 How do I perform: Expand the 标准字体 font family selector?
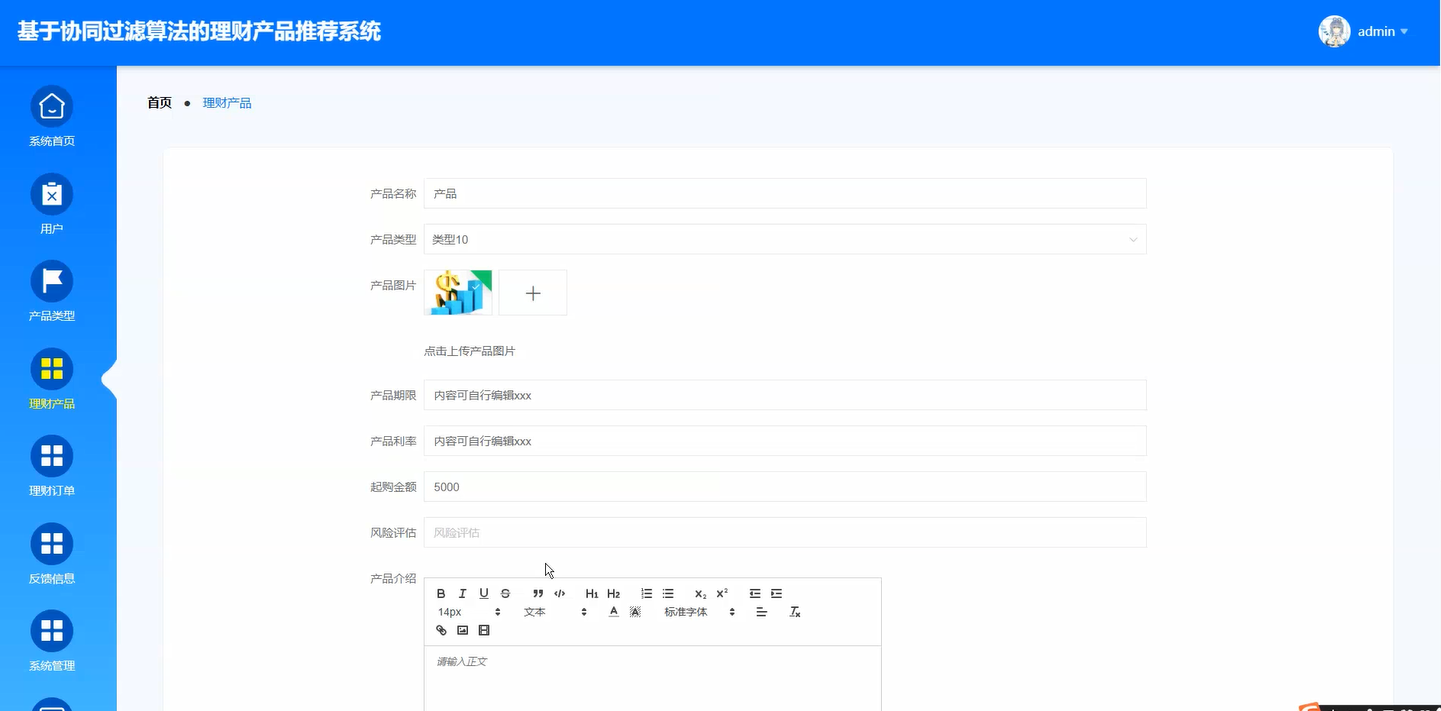click(x=693, y=611)
